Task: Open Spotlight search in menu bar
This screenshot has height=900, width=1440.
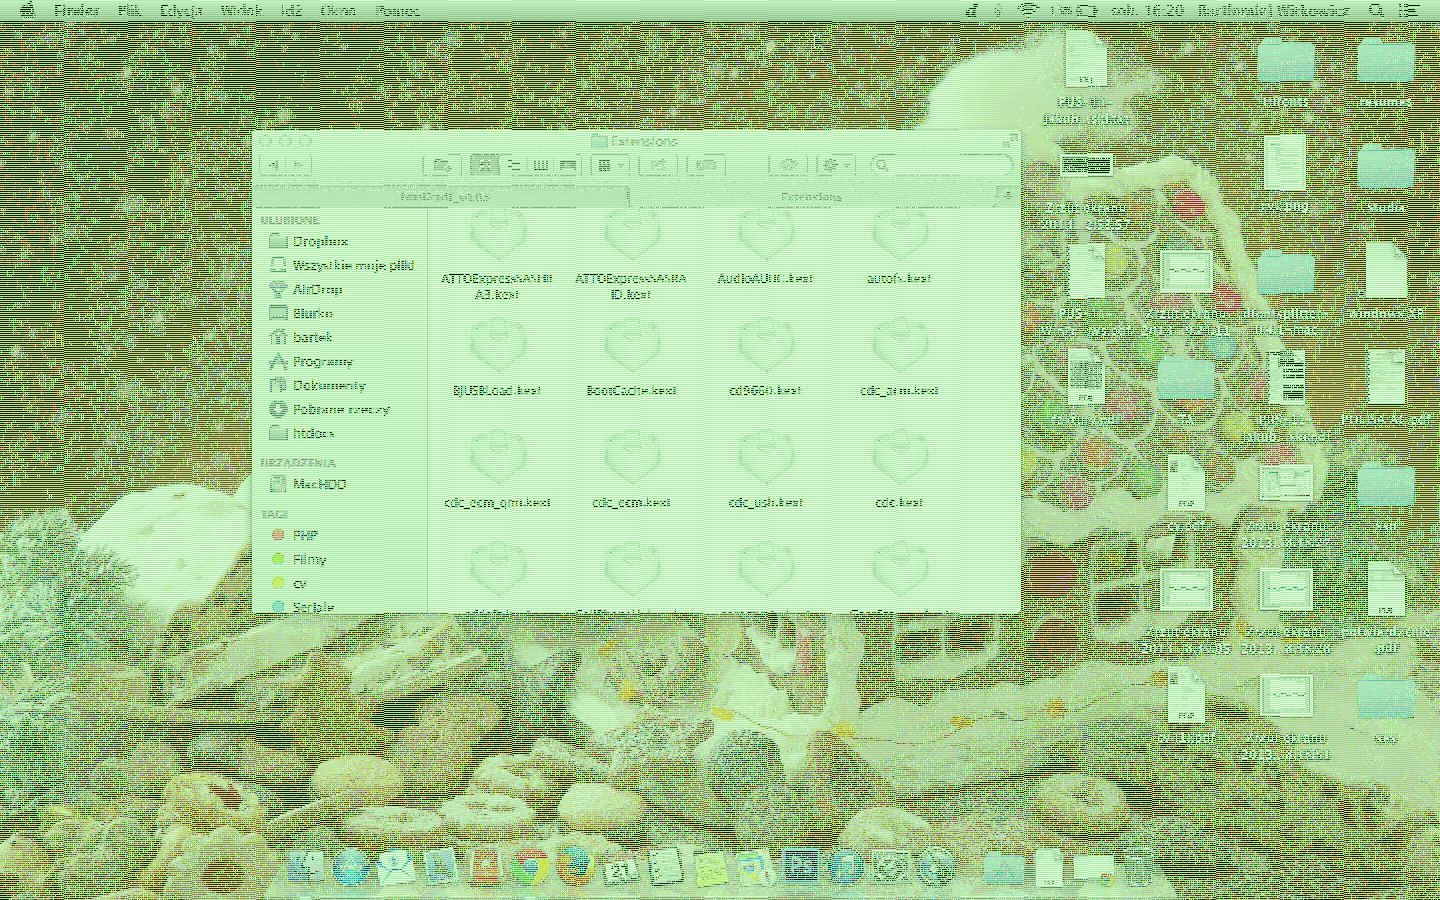Action: point(1377,11)
